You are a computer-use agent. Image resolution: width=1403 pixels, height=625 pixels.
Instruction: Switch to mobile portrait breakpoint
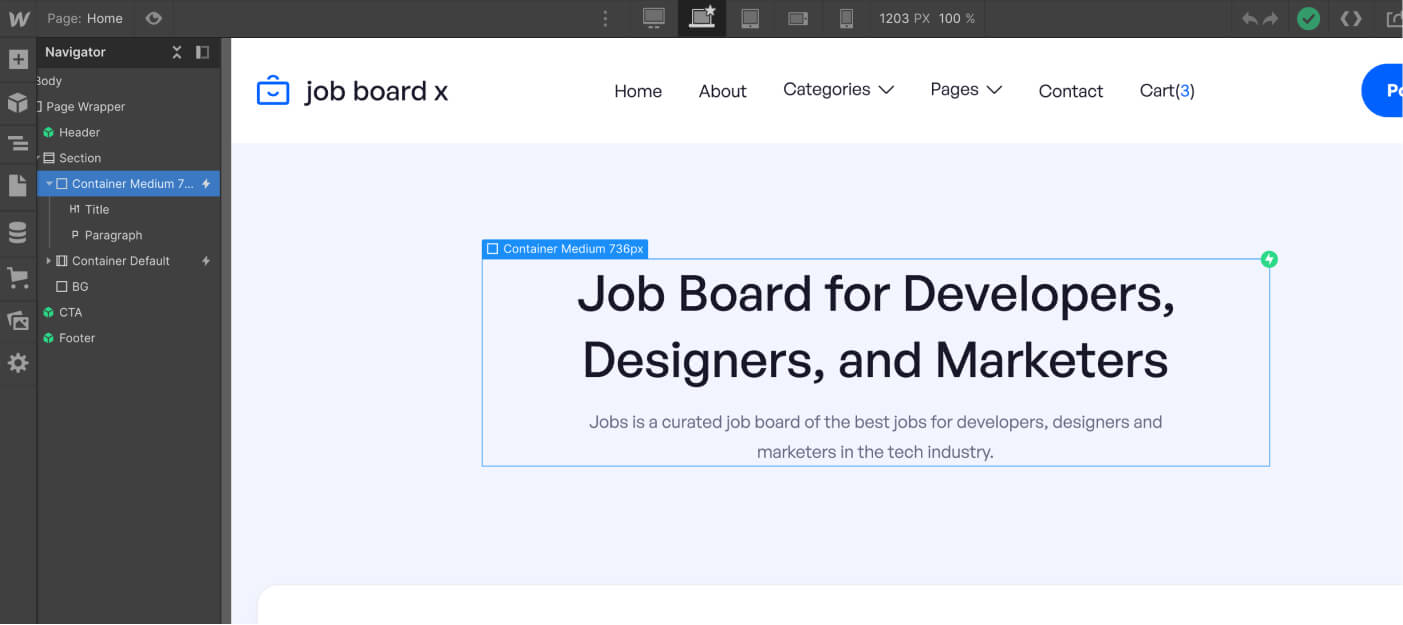pyautogui.click(x=846, y=17)
